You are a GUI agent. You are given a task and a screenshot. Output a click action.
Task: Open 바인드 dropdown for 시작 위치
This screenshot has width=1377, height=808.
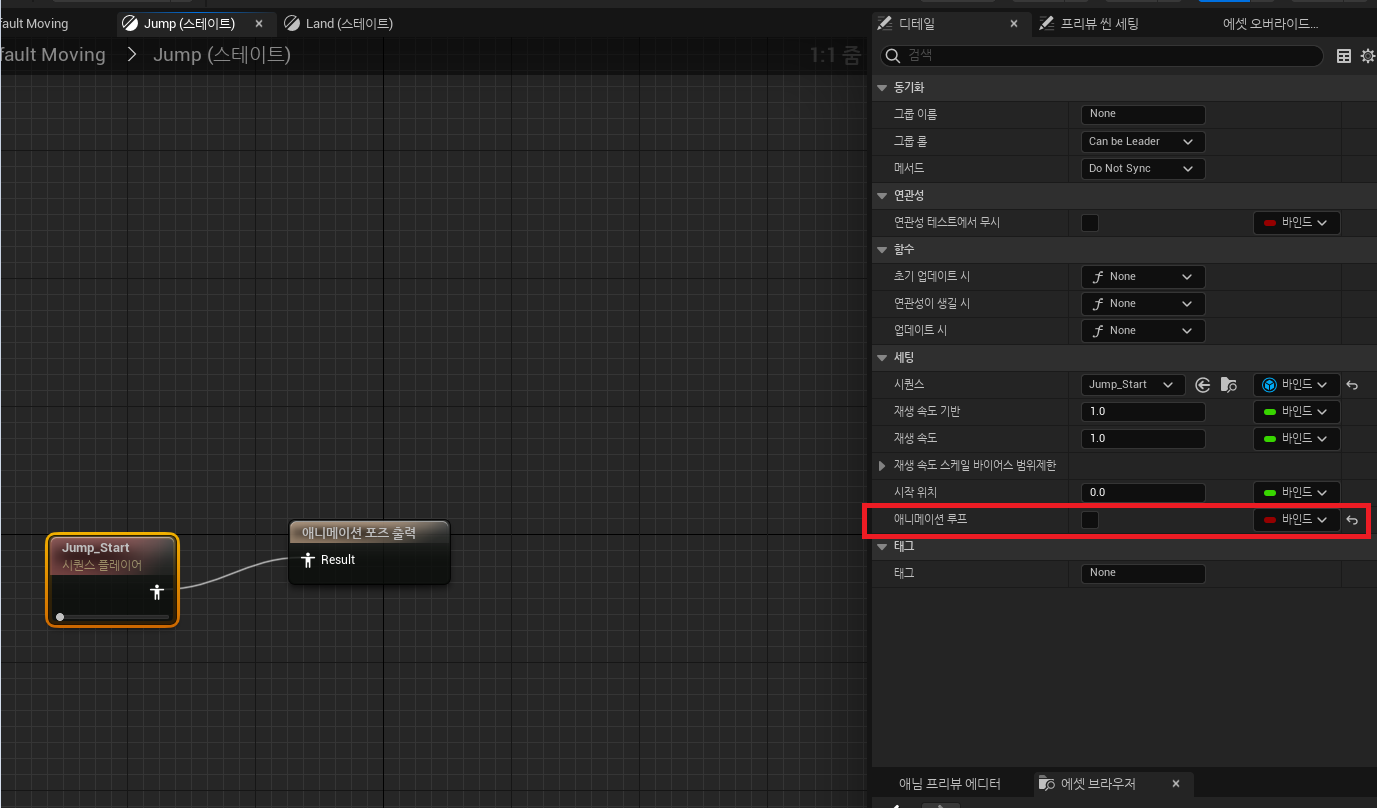click(x=1296, y=493)
